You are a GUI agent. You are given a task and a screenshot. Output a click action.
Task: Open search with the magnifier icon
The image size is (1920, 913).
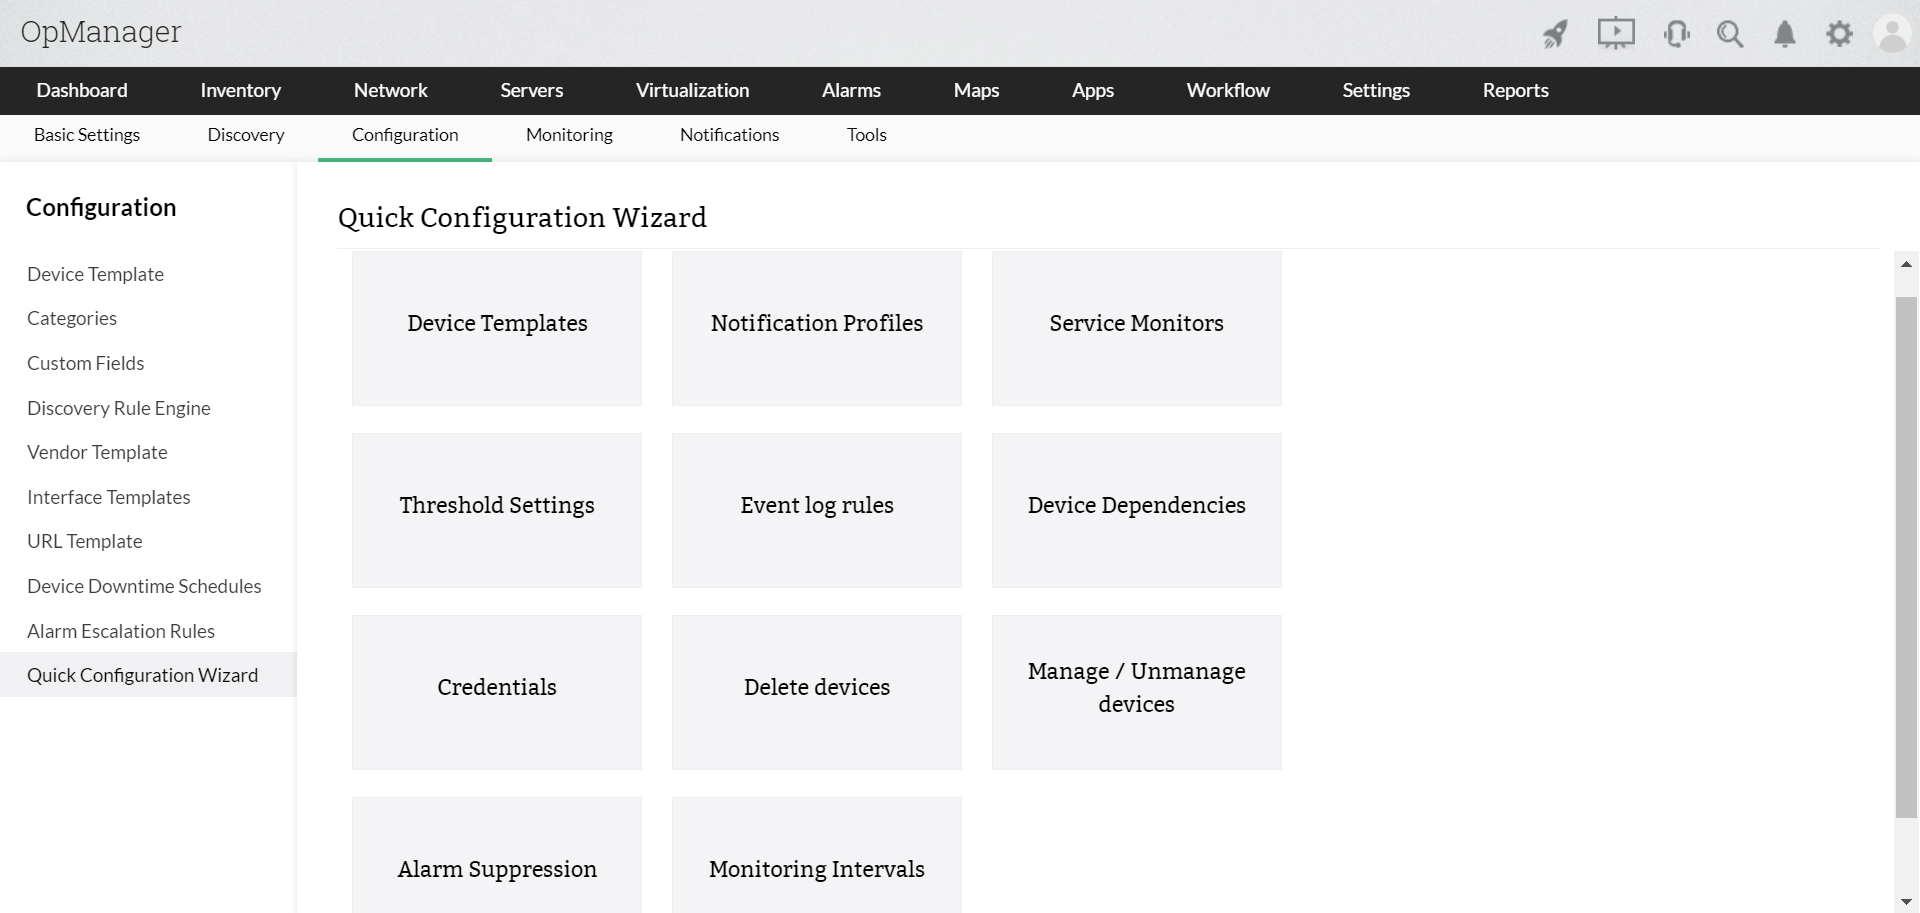click(1730, 34)
